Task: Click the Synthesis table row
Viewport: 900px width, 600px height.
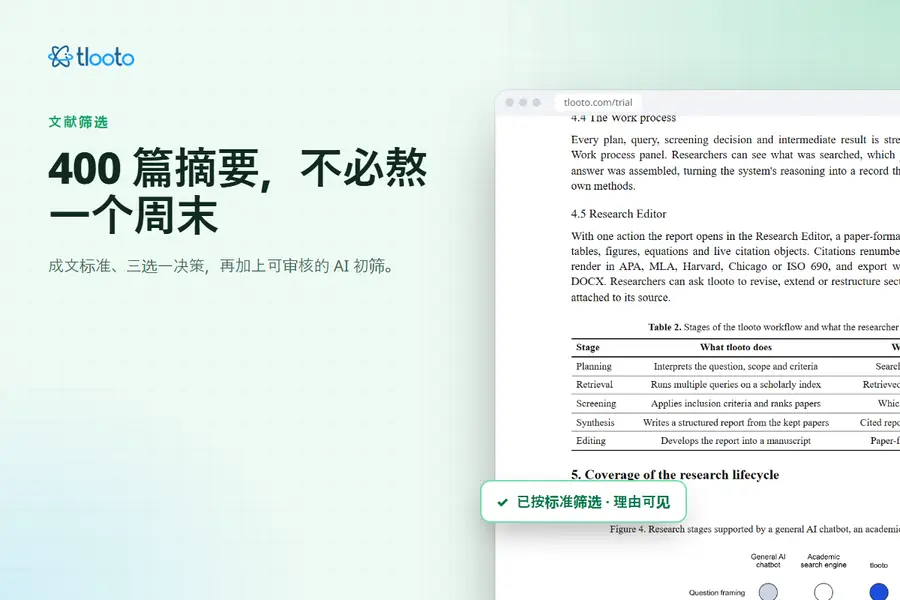Action: pyautogui.click(x=735, y=423)
